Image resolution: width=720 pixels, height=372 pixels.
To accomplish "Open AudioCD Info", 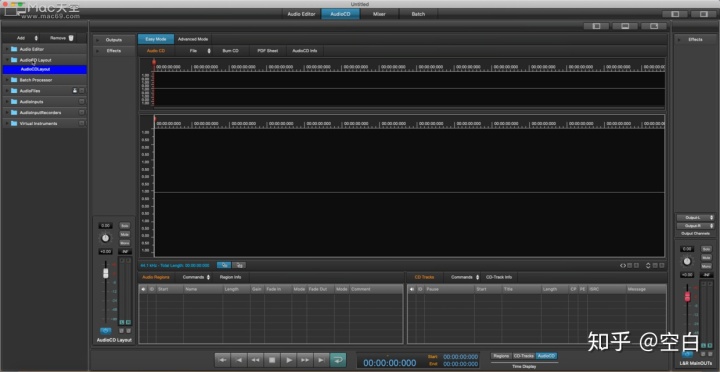I will pyautogui.click(x=304, y=51).
